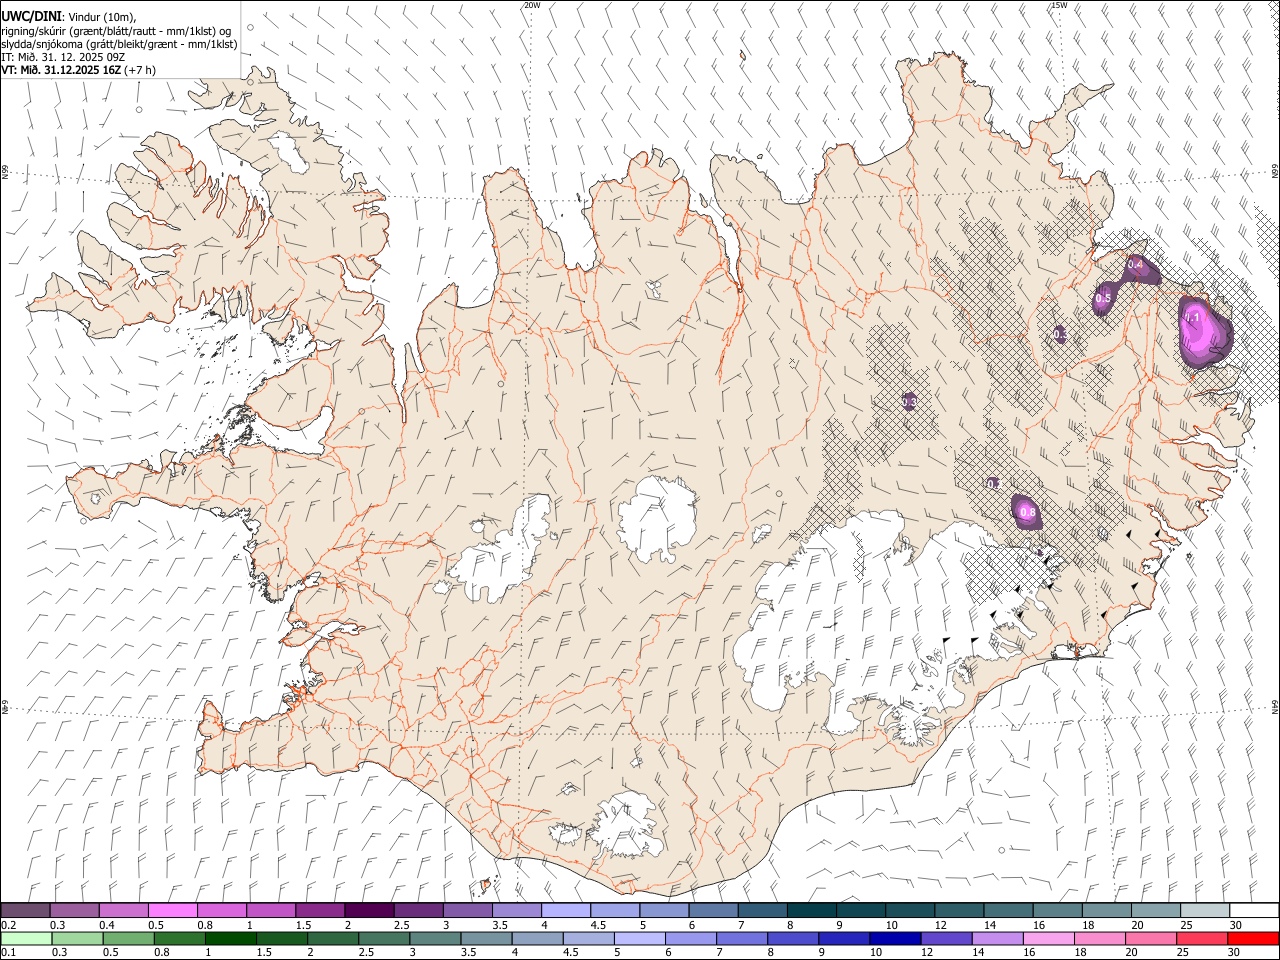Click the medium green 0.5 swatch in bottom legend row
This screenshot has height=960, width=1280.
(128, 938)
